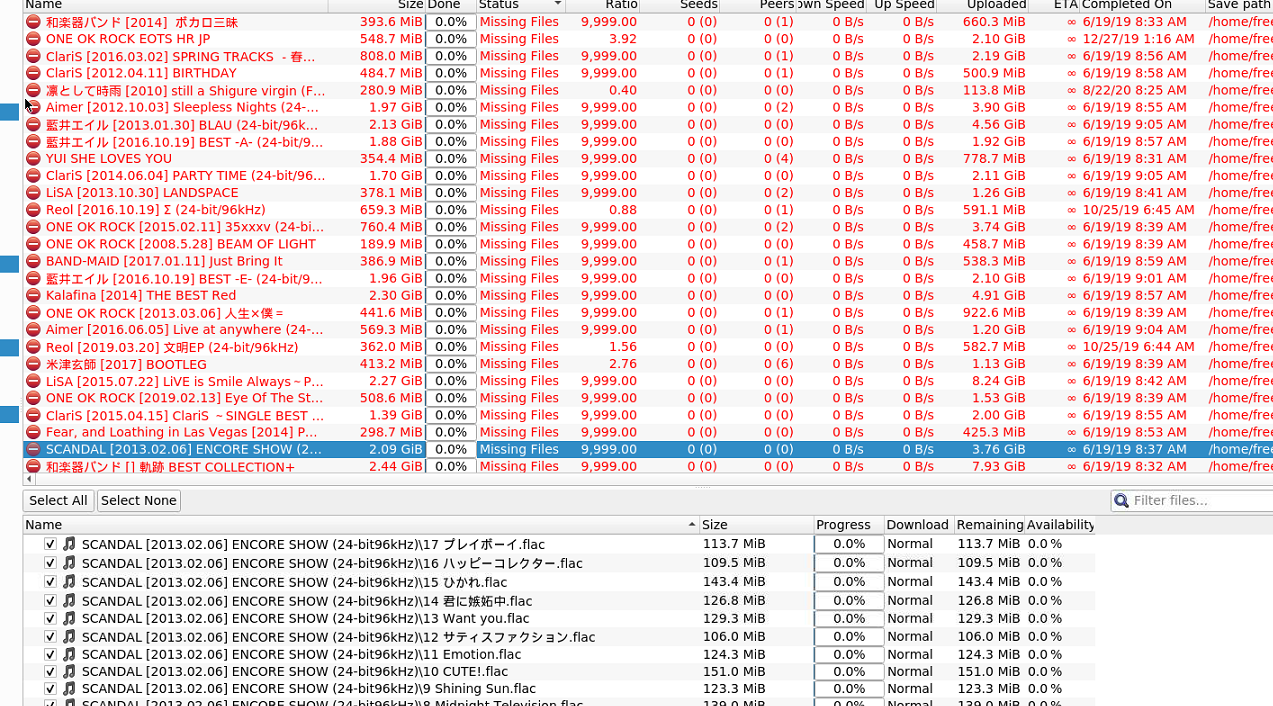Click Done progress bar of Reol 文明EP torrent
Screen dimensions: 1273x706
(451, 347)
